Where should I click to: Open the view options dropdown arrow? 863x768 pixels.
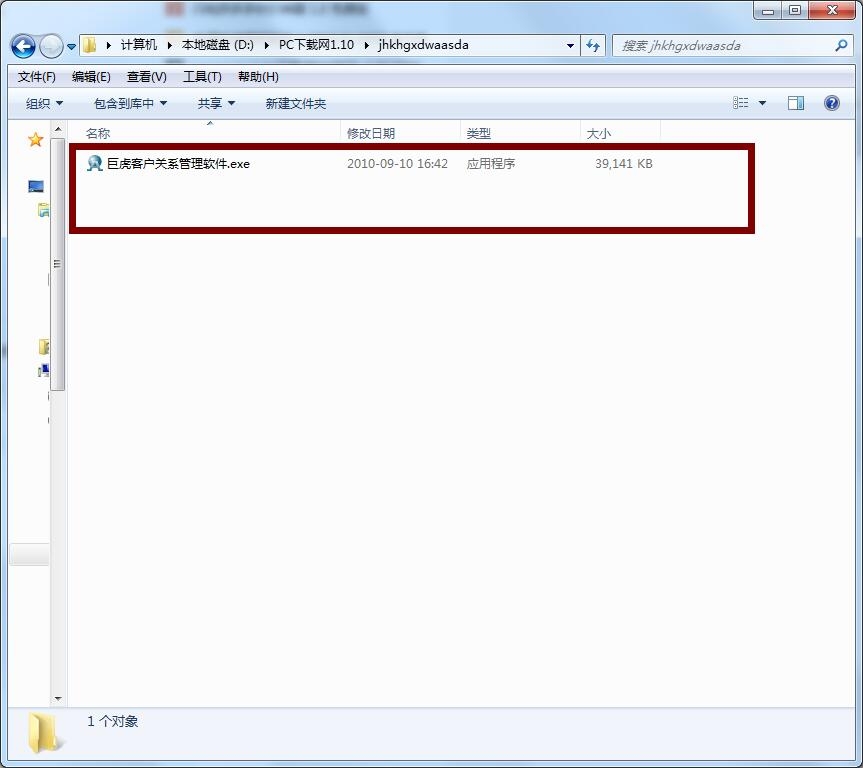[x=762, y=103]
